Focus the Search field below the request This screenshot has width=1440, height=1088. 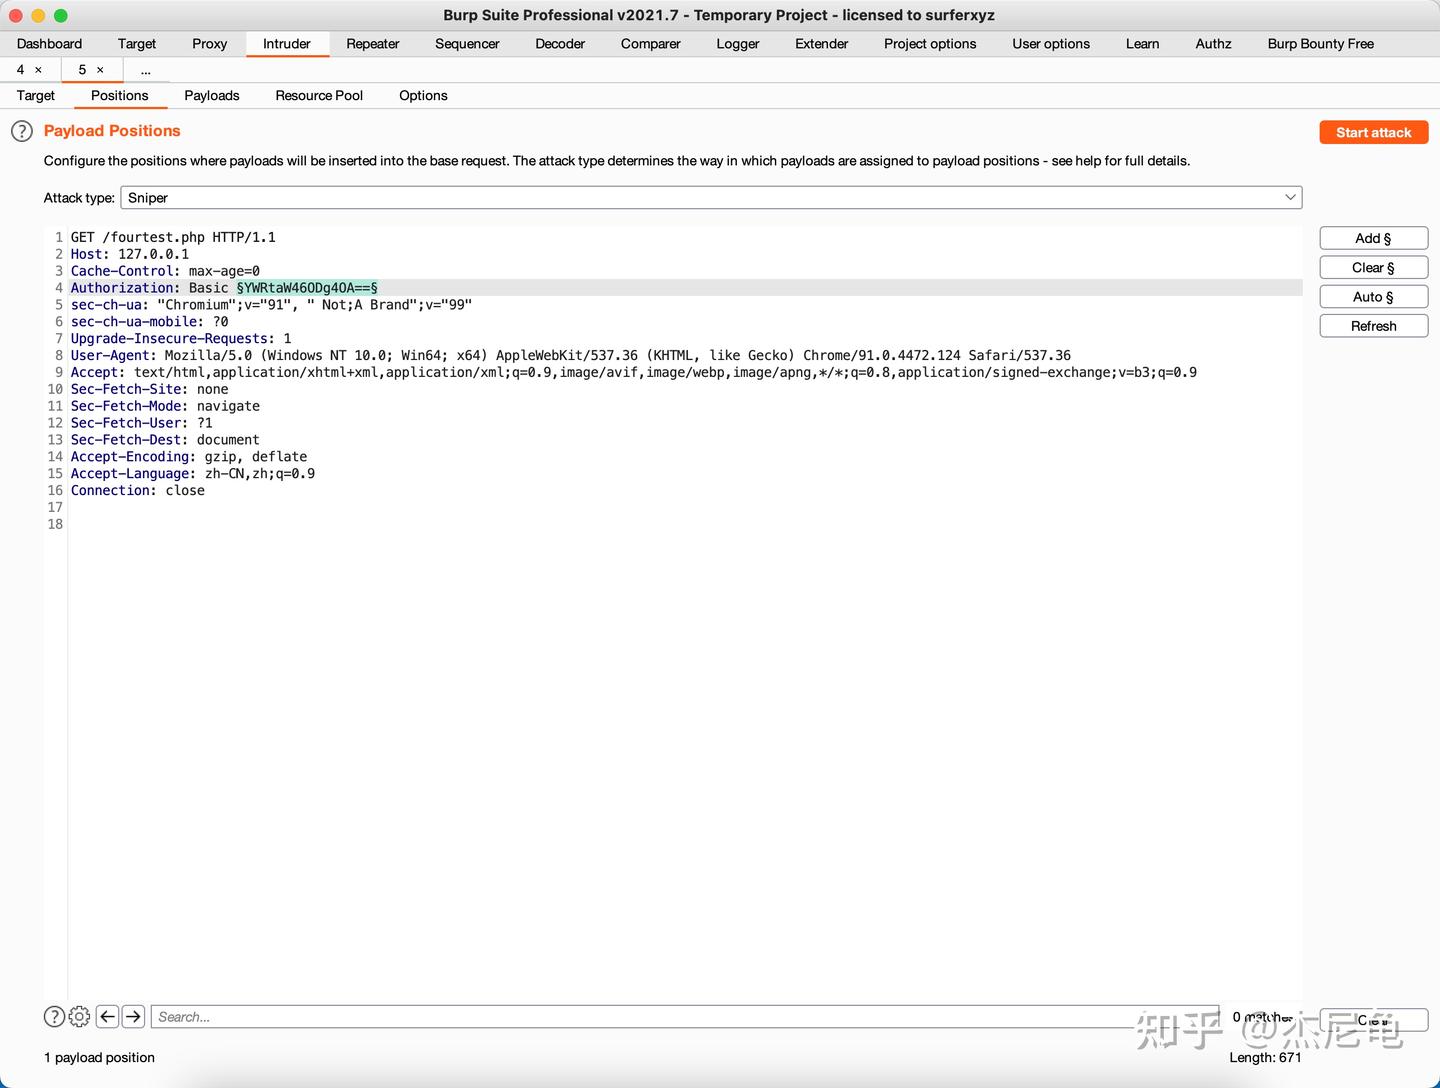click(685, 1017)
